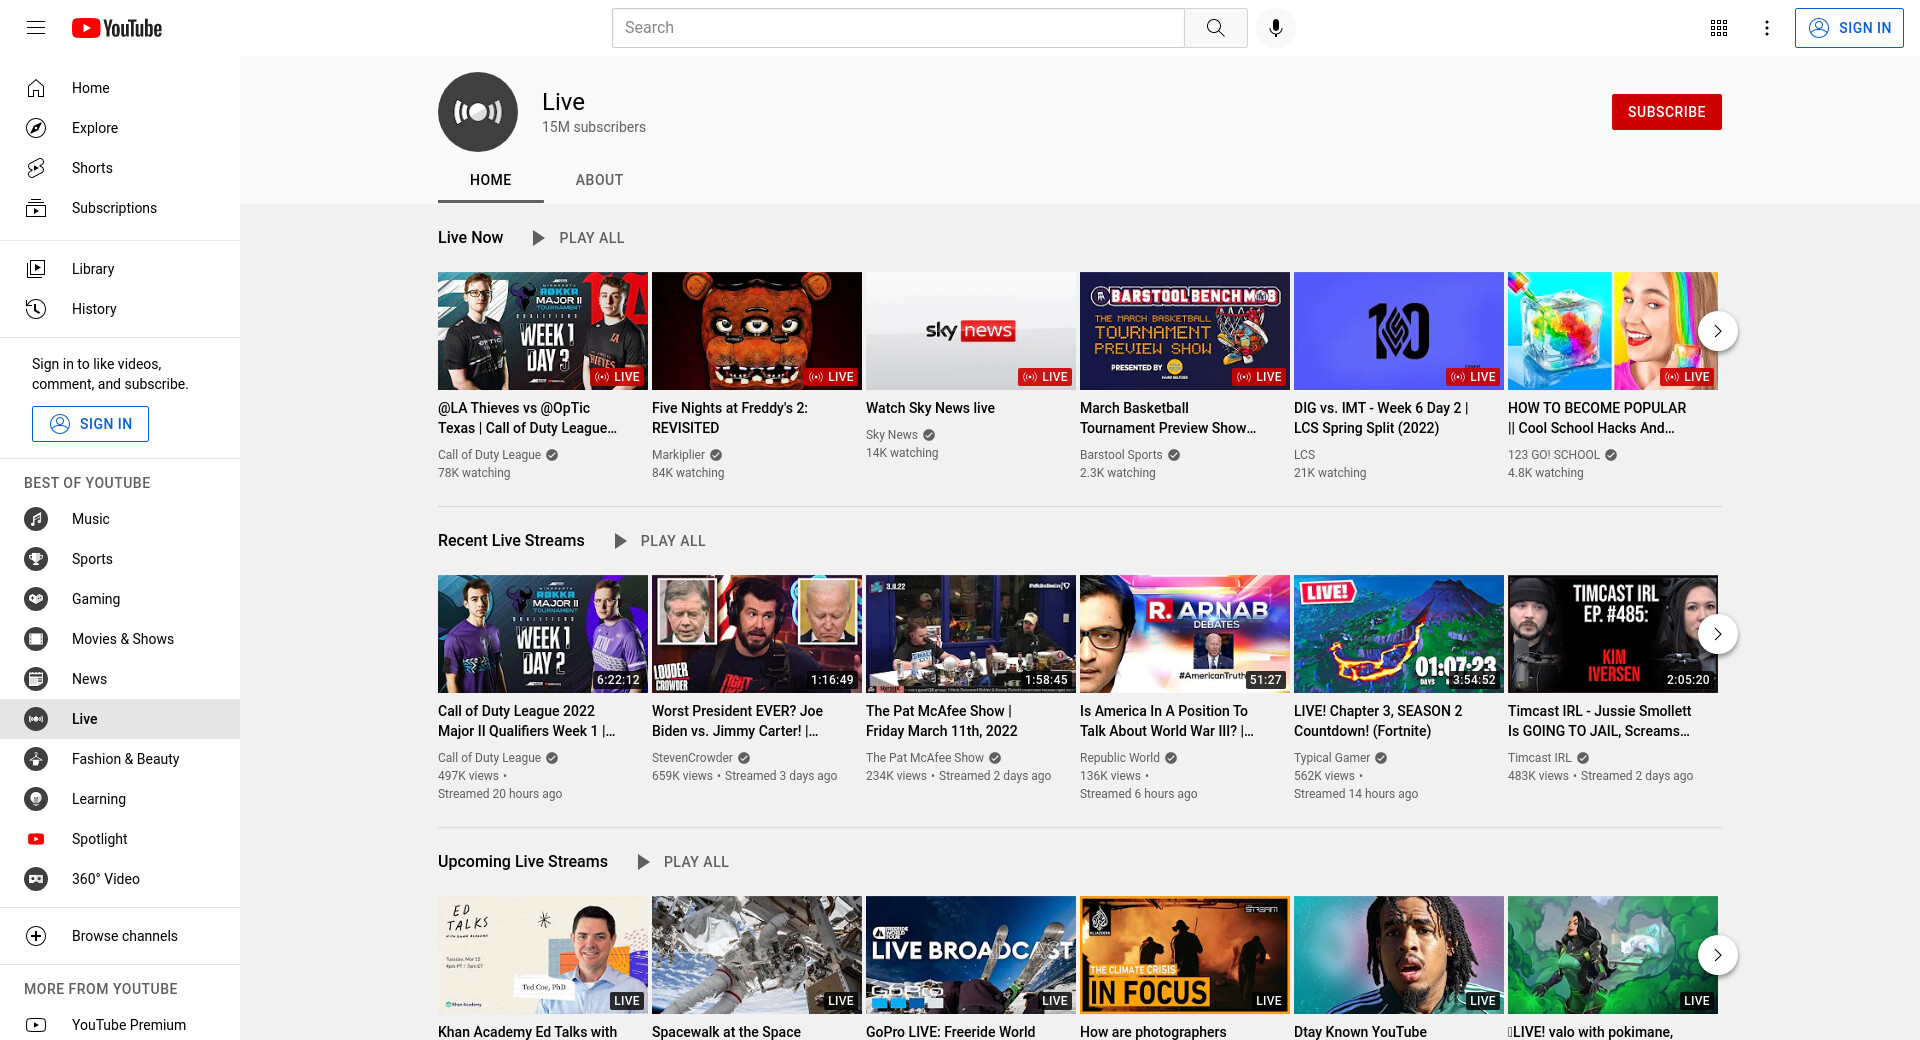Open the Call of Duty League channel under LA Thieves
This screenshot has height=1040, width=1920.
click(x=489, y=455)
